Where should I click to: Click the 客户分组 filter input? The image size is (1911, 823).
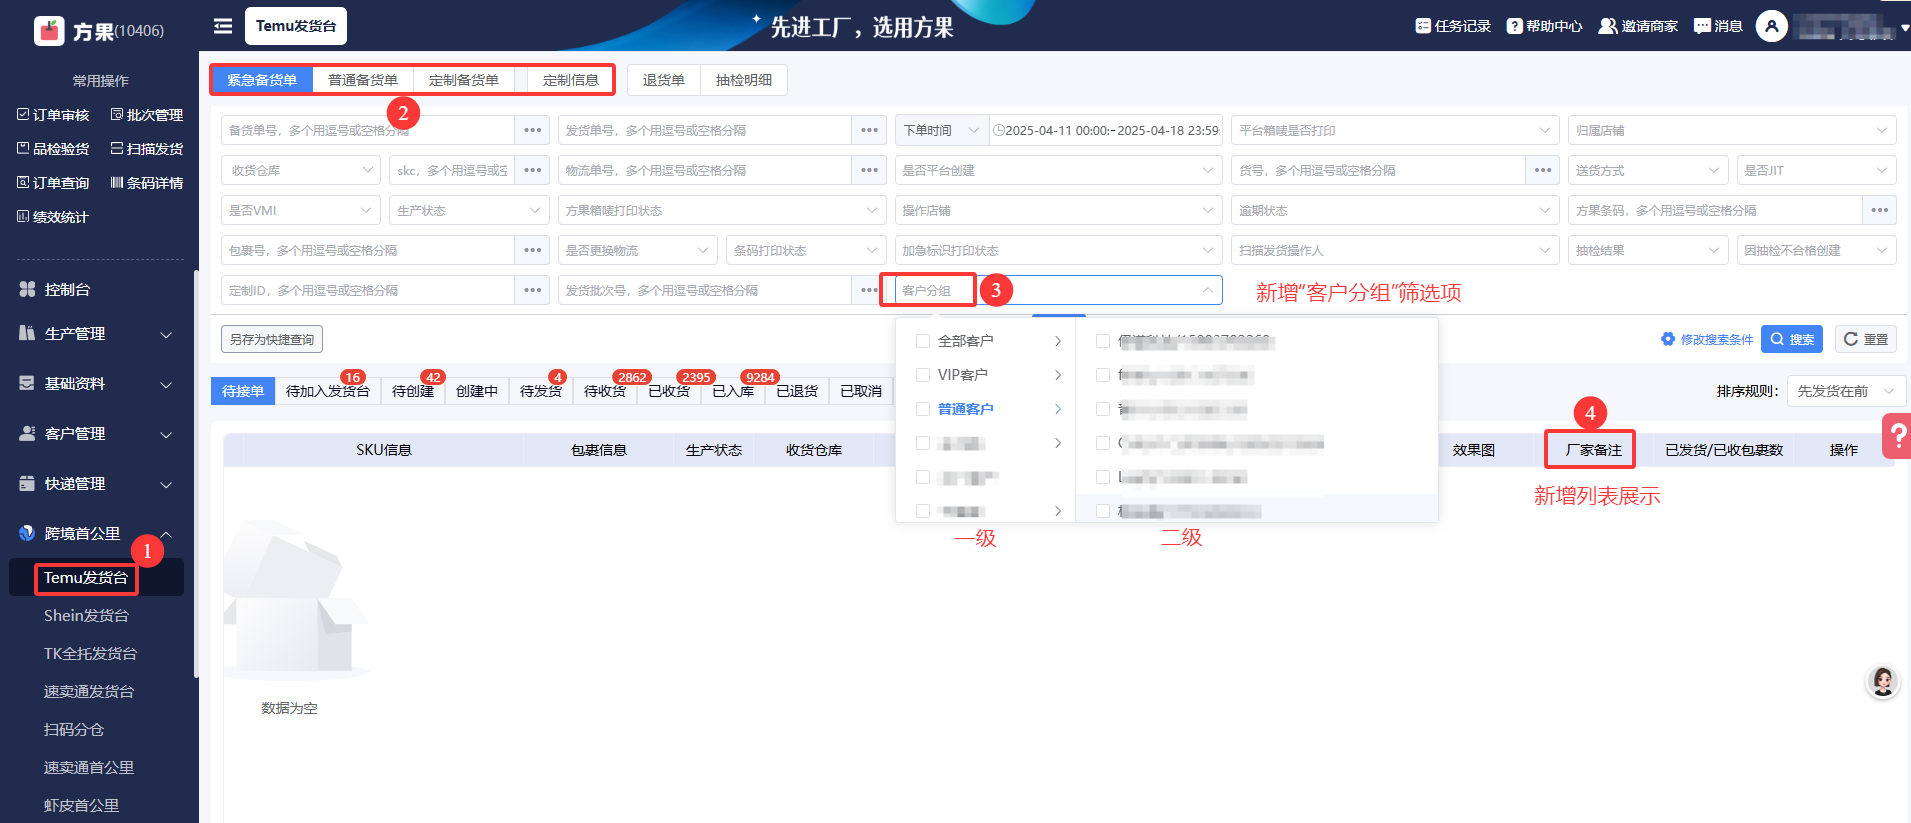[1059, 290]
